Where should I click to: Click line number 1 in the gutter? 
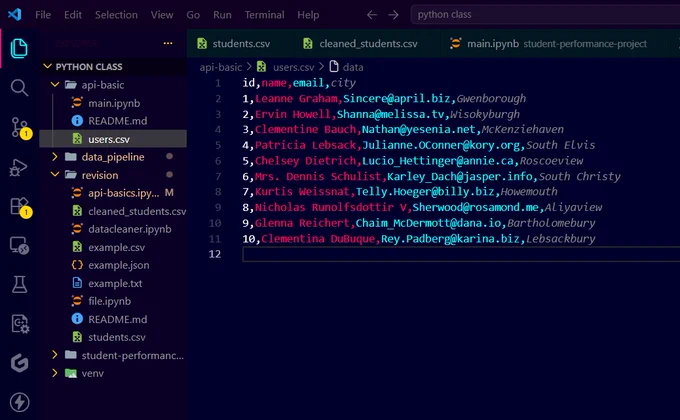coord(218,83)
